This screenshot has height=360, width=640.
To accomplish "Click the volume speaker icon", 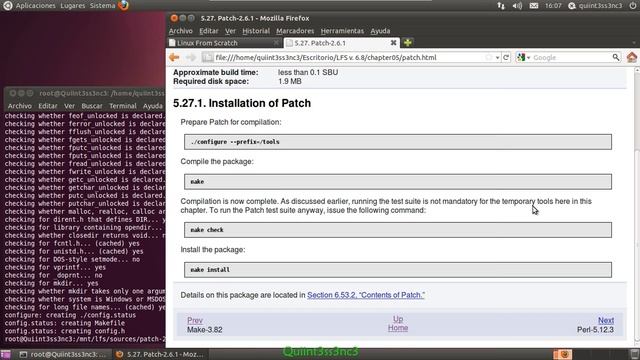I will click(517, 6).
